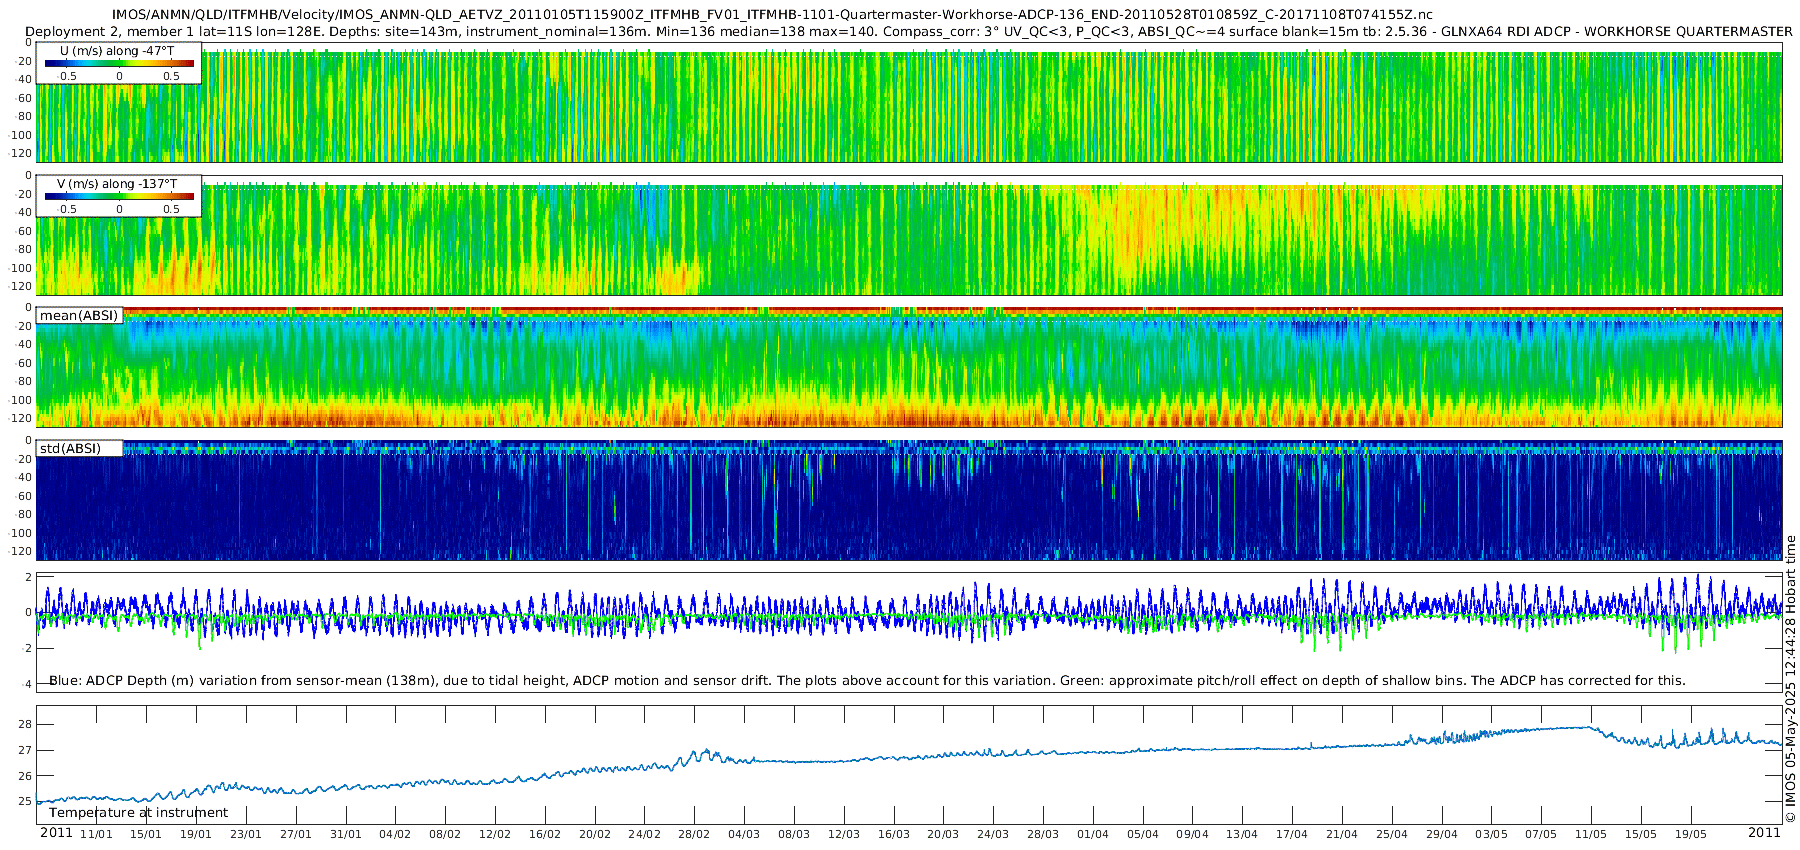Screen dimensions: 1800x850
Task: Click the 19/05 date tick label
Action: pyautogui.click(x=1690, y=834)
